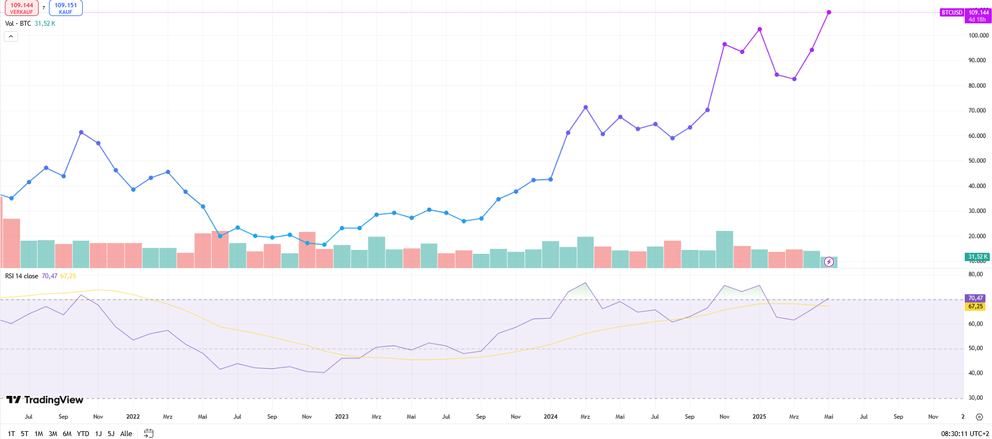Screen dimensions: 992x439
Task: Switch to the 3M time range
Action: tap(53, 433)
